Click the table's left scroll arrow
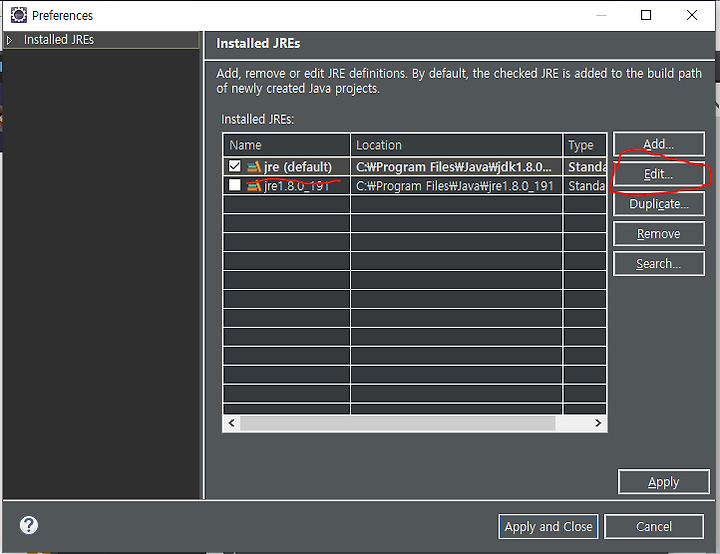 click(231, 423)
